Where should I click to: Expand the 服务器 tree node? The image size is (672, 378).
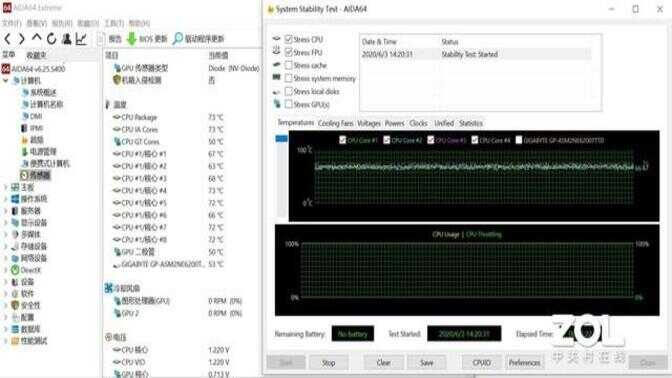pos(6,211)
